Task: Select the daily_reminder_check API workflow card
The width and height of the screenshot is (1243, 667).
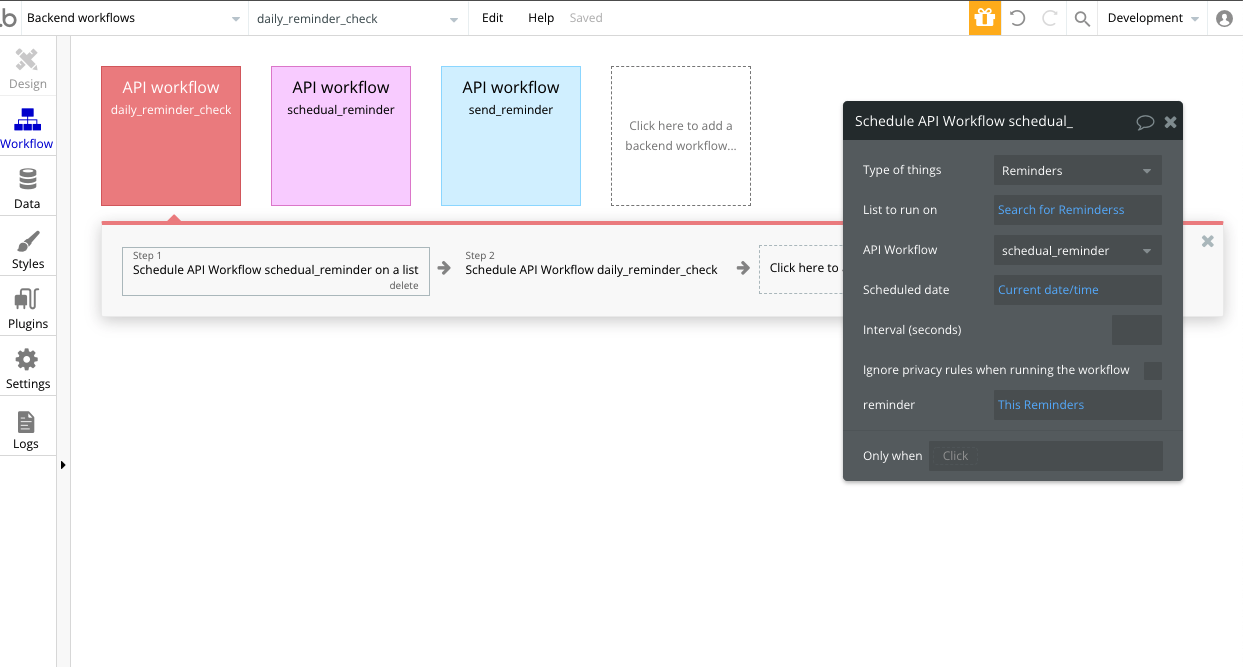Action: (171, 136)
